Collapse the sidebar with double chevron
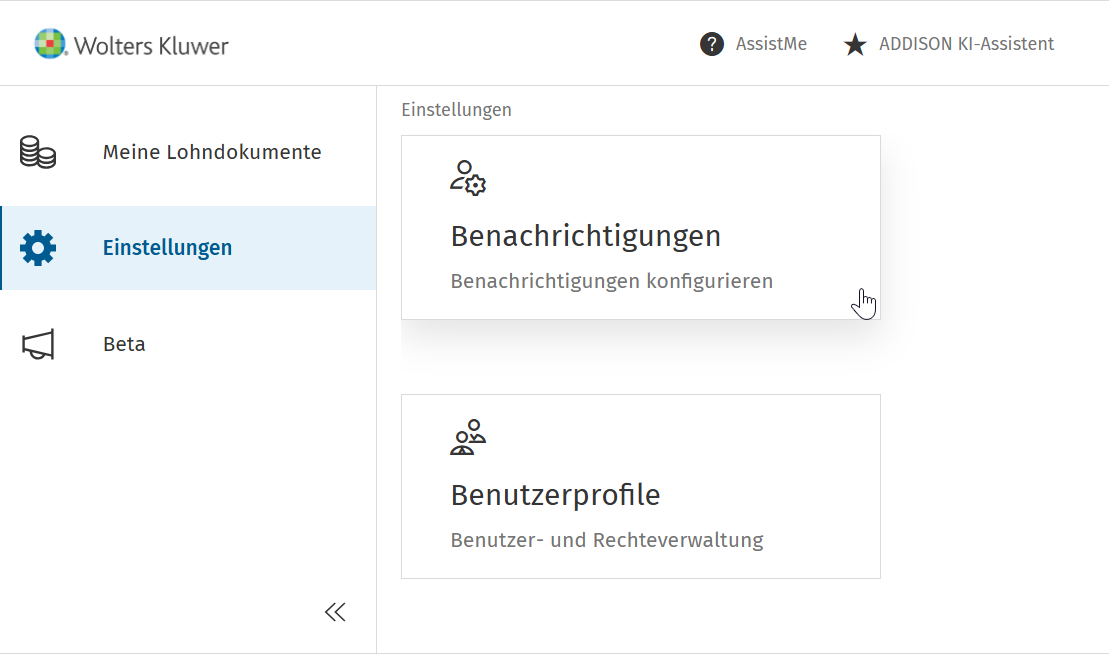This screenshot has height=658, width=1109. [x=335, y=612]
